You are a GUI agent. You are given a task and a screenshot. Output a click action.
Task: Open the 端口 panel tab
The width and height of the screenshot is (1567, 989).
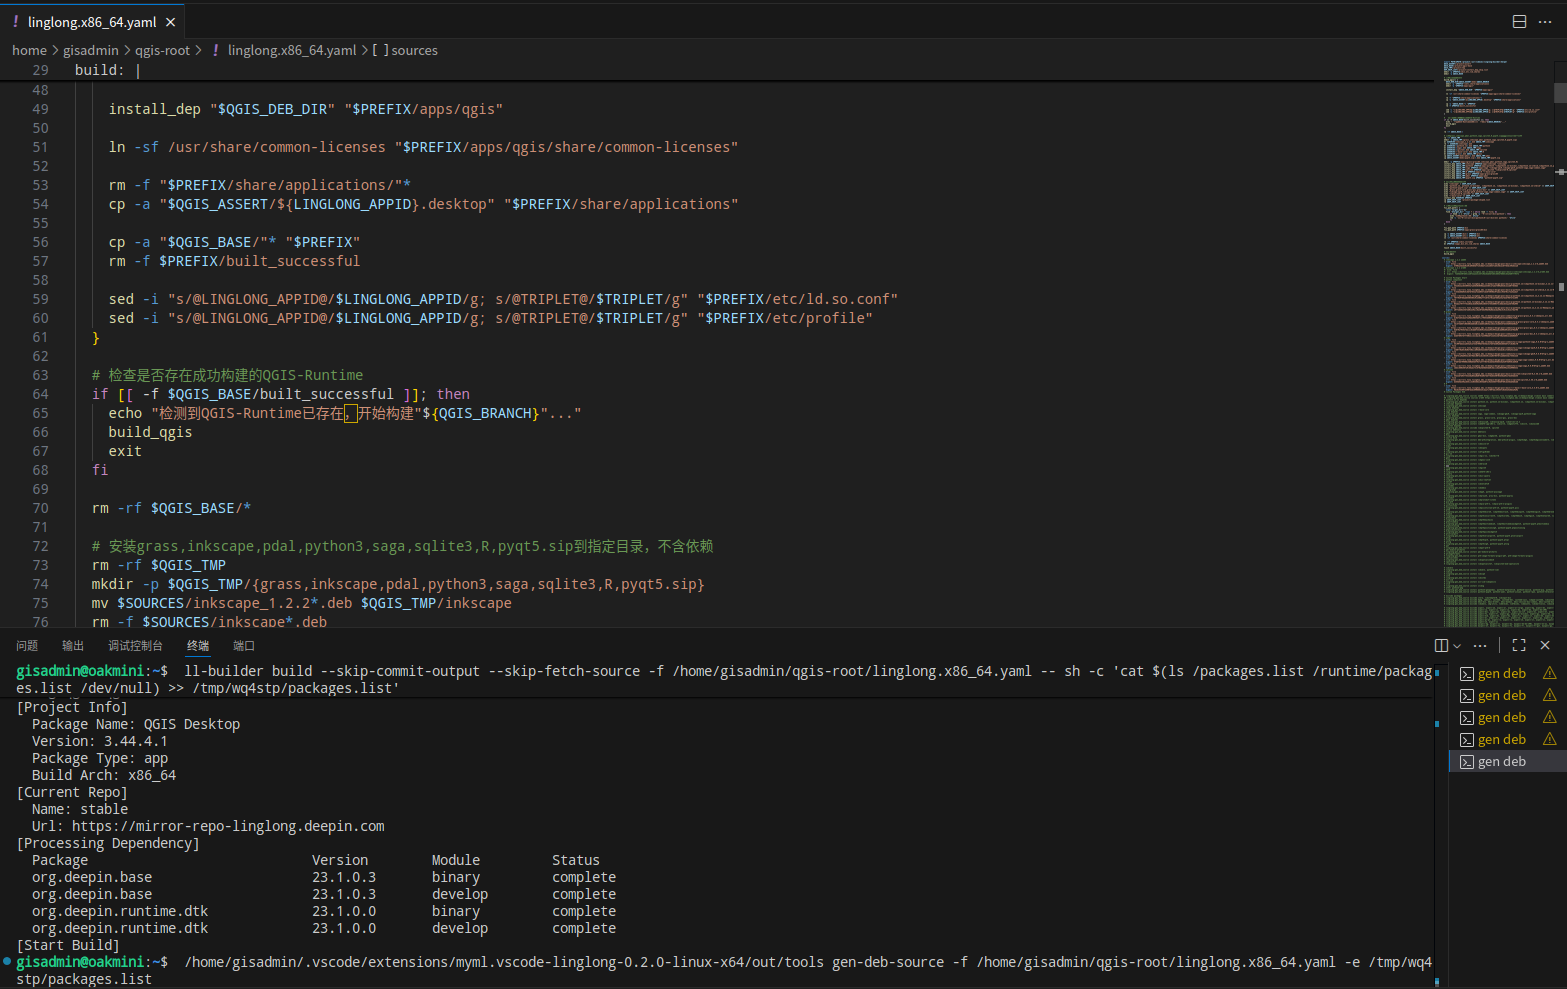[x=244, y=646]
